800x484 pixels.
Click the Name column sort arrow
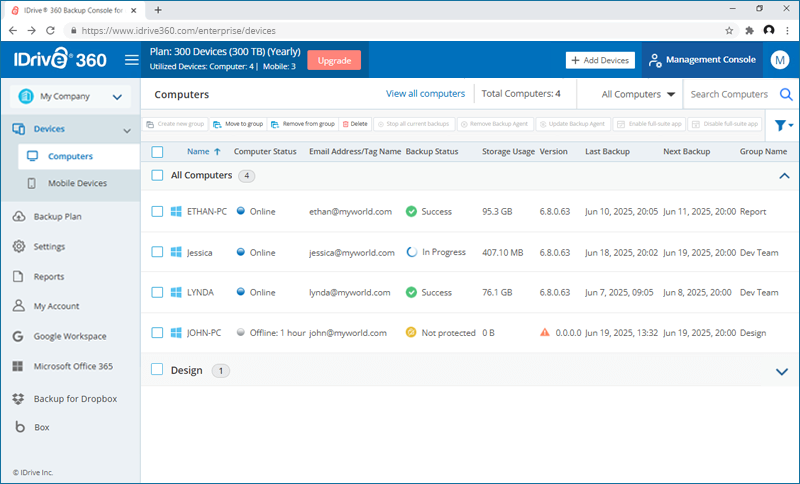pyautogui.click(x=217, y=151)
